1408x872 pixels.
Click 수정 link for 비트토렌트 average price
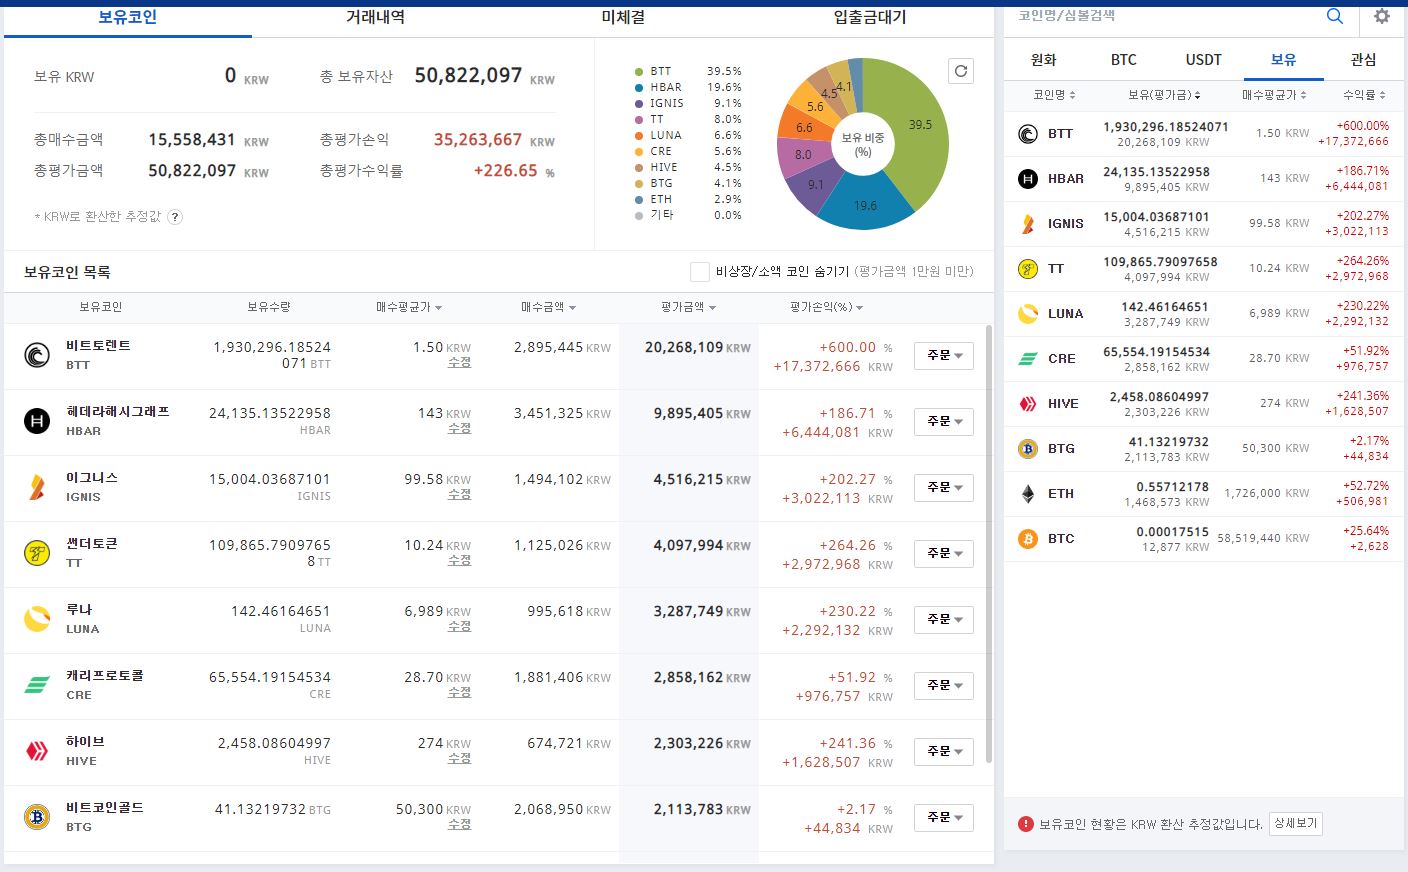point(459,363)
